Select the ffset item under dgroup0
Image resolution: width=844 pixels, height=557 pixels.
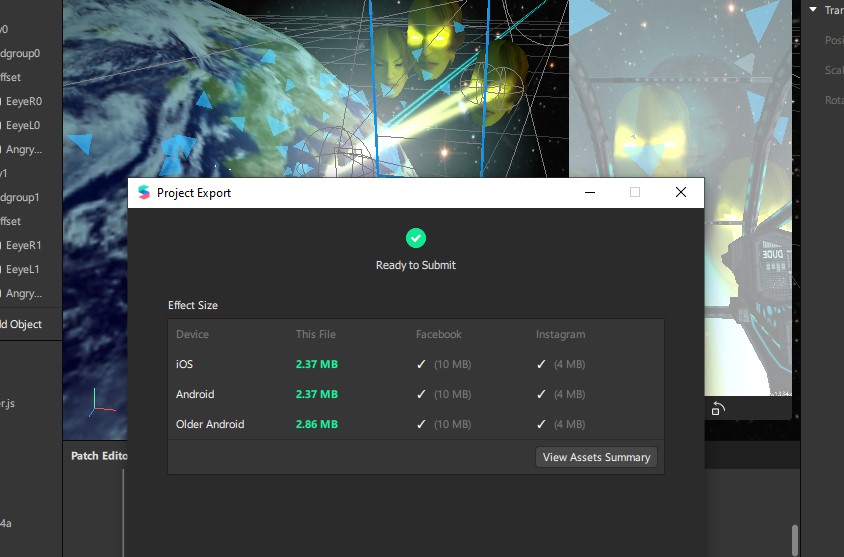[11, 77]
